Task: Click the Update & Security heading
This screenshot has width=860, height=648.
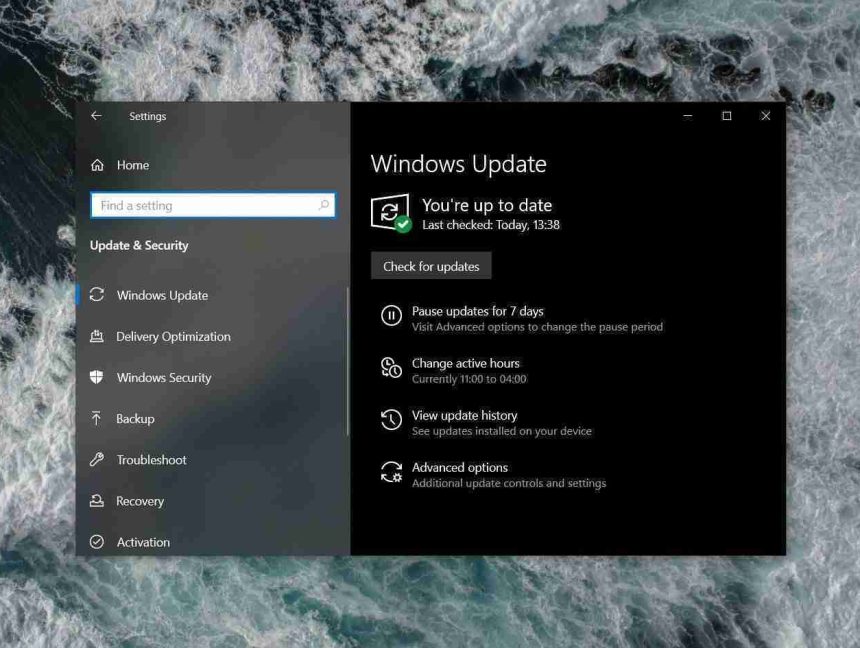Action: 139,245
